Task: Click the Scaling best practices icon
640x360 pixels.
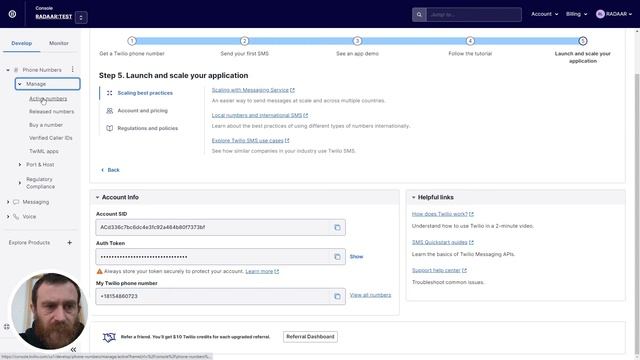Action: (x=109, y=93)
